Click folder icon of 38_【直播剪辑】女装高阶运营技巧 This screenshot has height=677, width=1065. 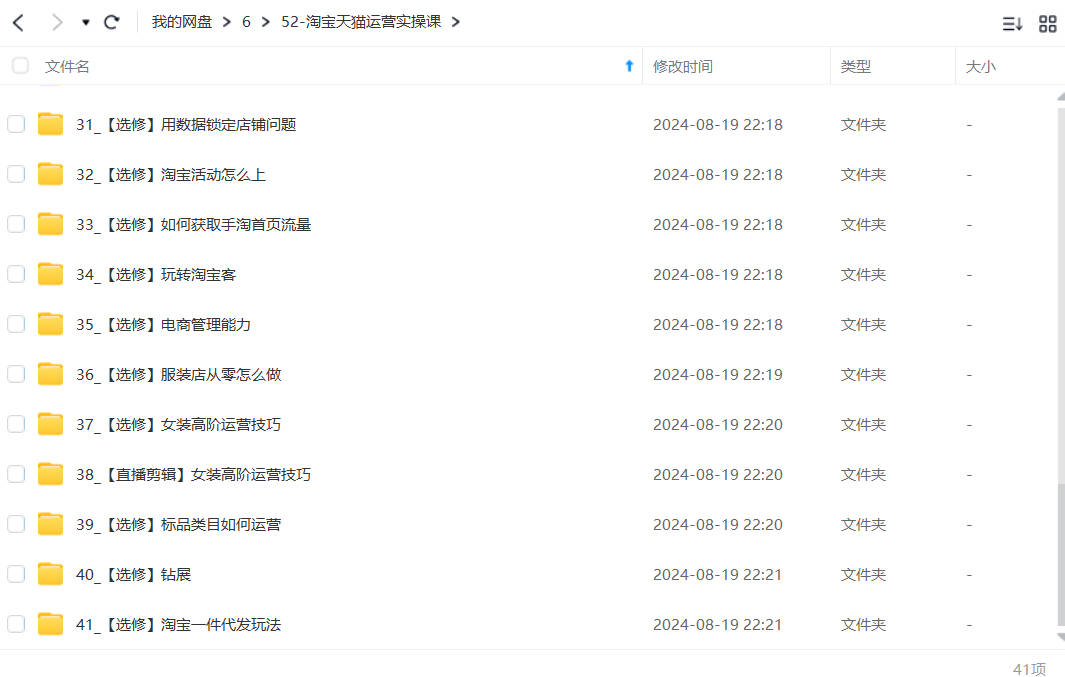(x=50, y=474)
